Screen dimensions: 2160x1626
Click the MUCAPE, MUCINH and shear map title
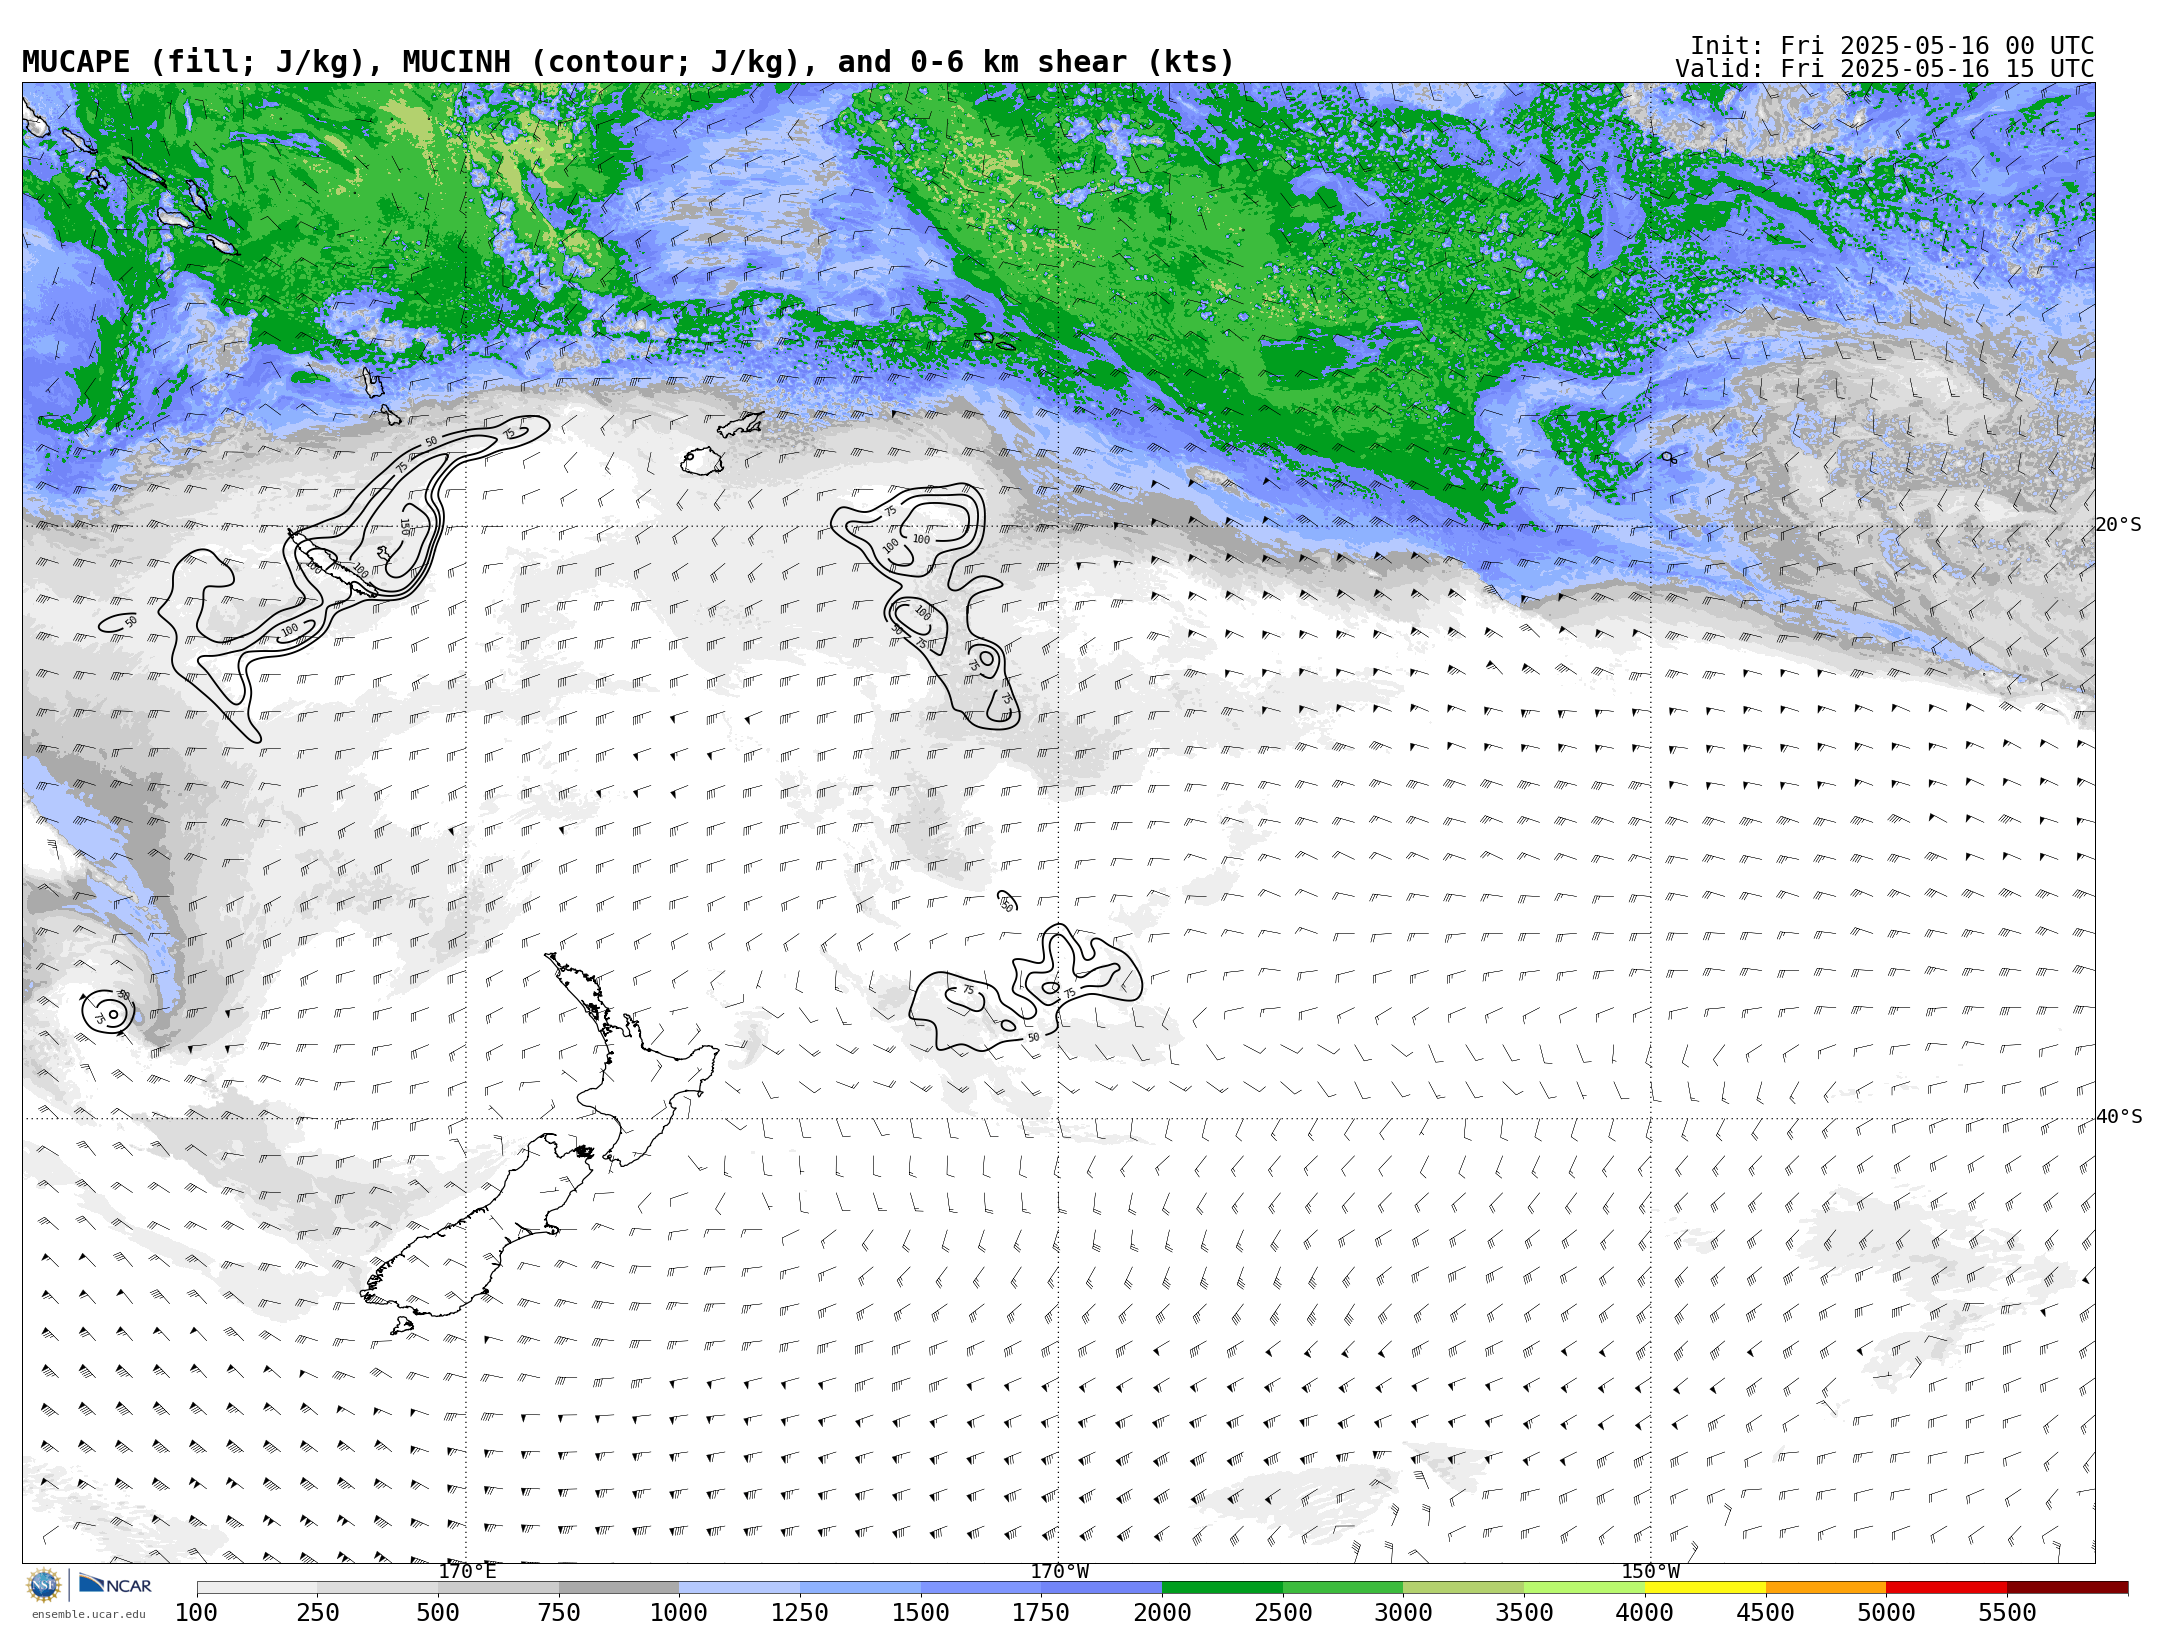pyautogui.click(x=628, y=62)
